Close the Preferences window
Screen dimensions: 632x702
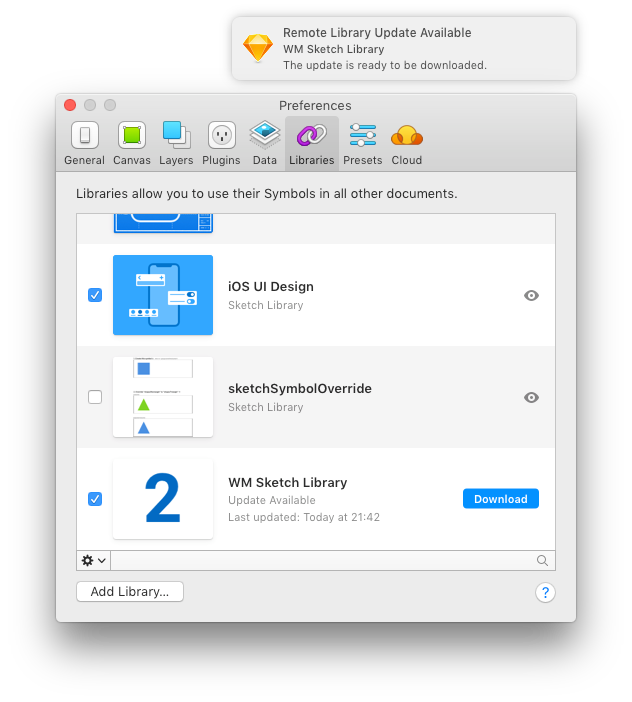point(70,105)
